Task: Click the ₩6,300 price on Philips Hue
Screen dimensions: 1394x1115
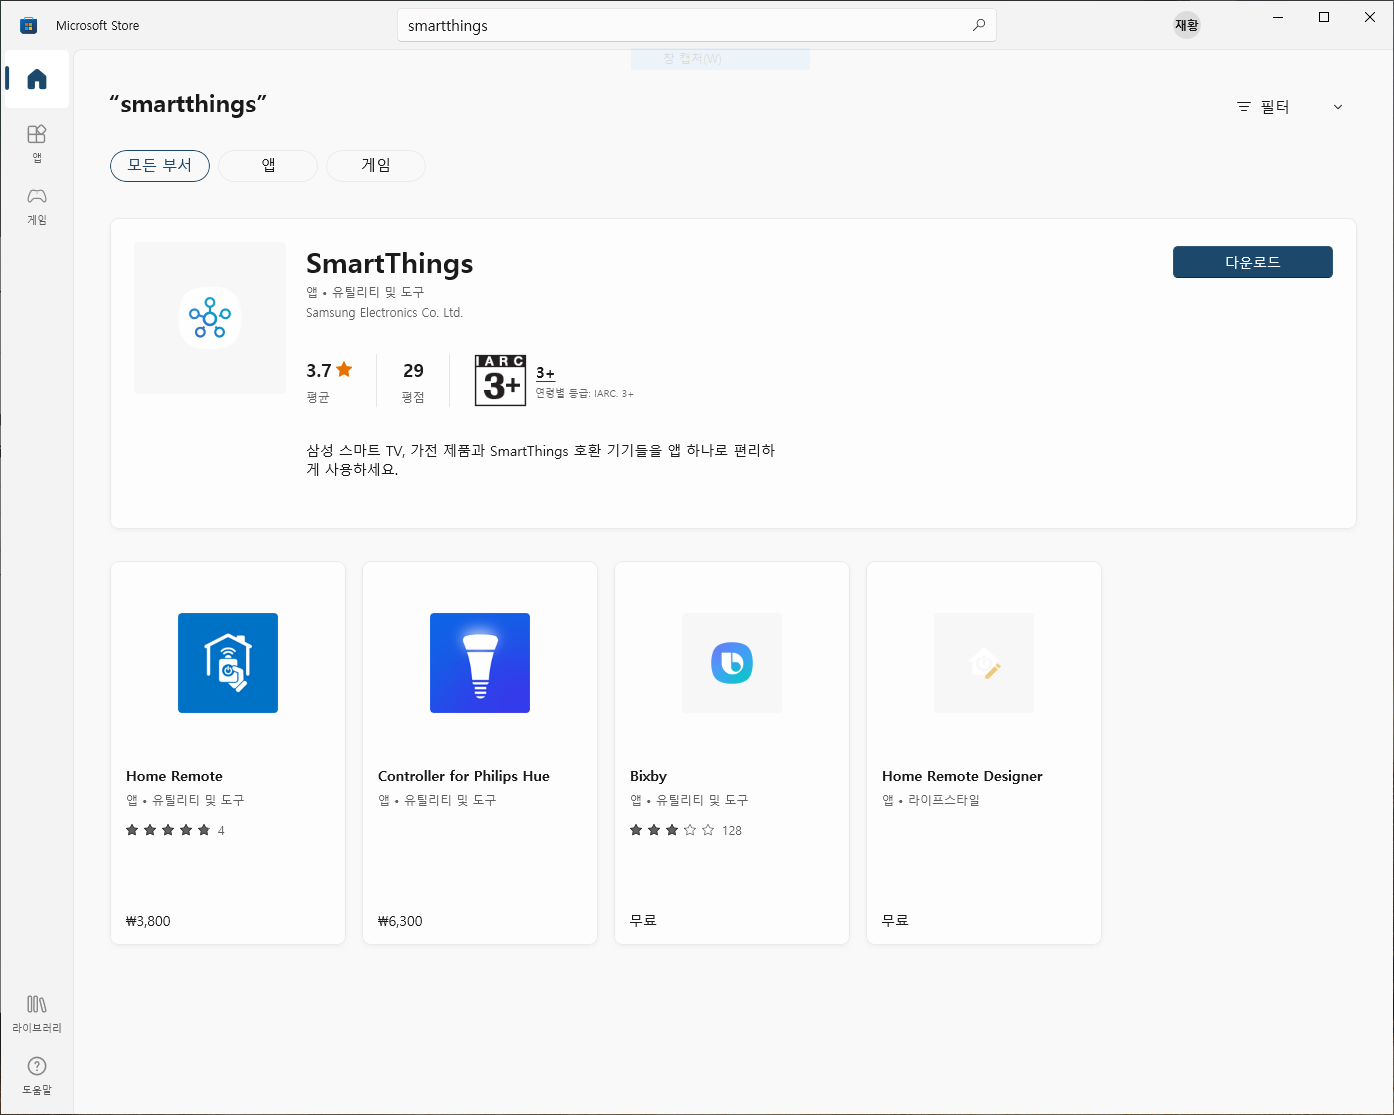Action: click(x=400, y=921)
